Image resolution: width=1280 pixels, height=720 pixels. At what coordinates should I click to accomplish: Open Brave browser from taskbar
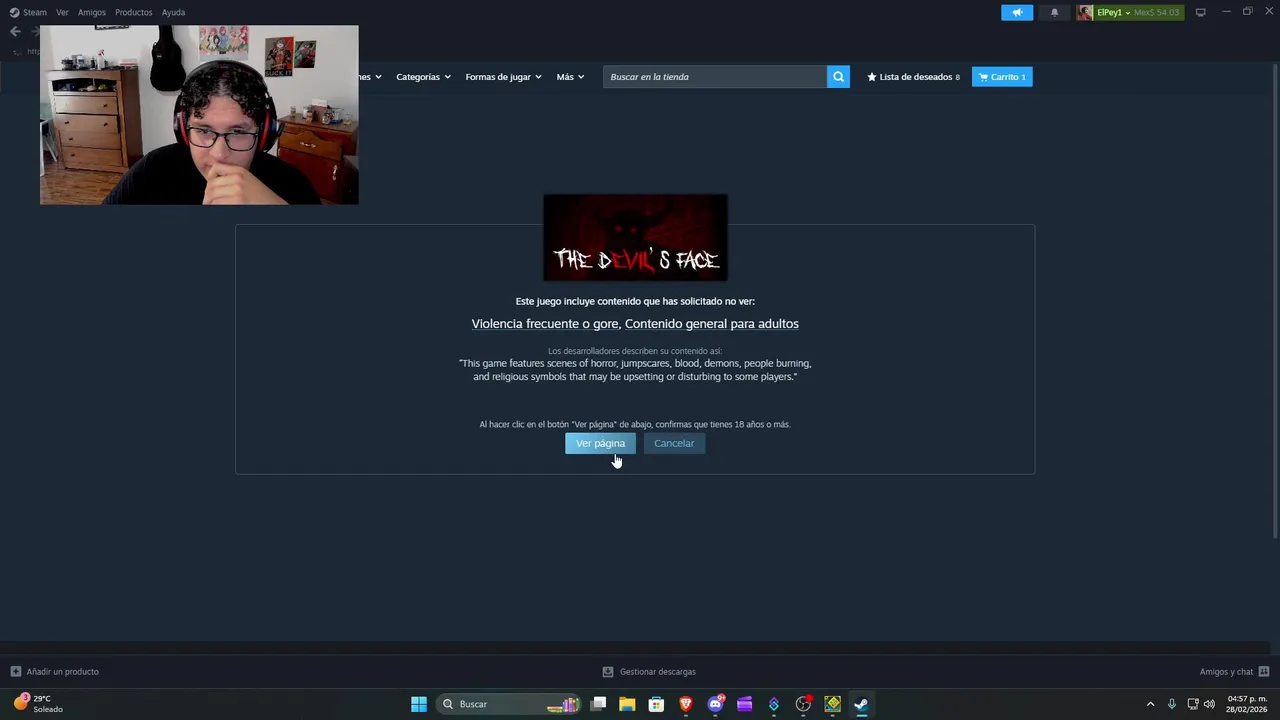tap(686, 704)
